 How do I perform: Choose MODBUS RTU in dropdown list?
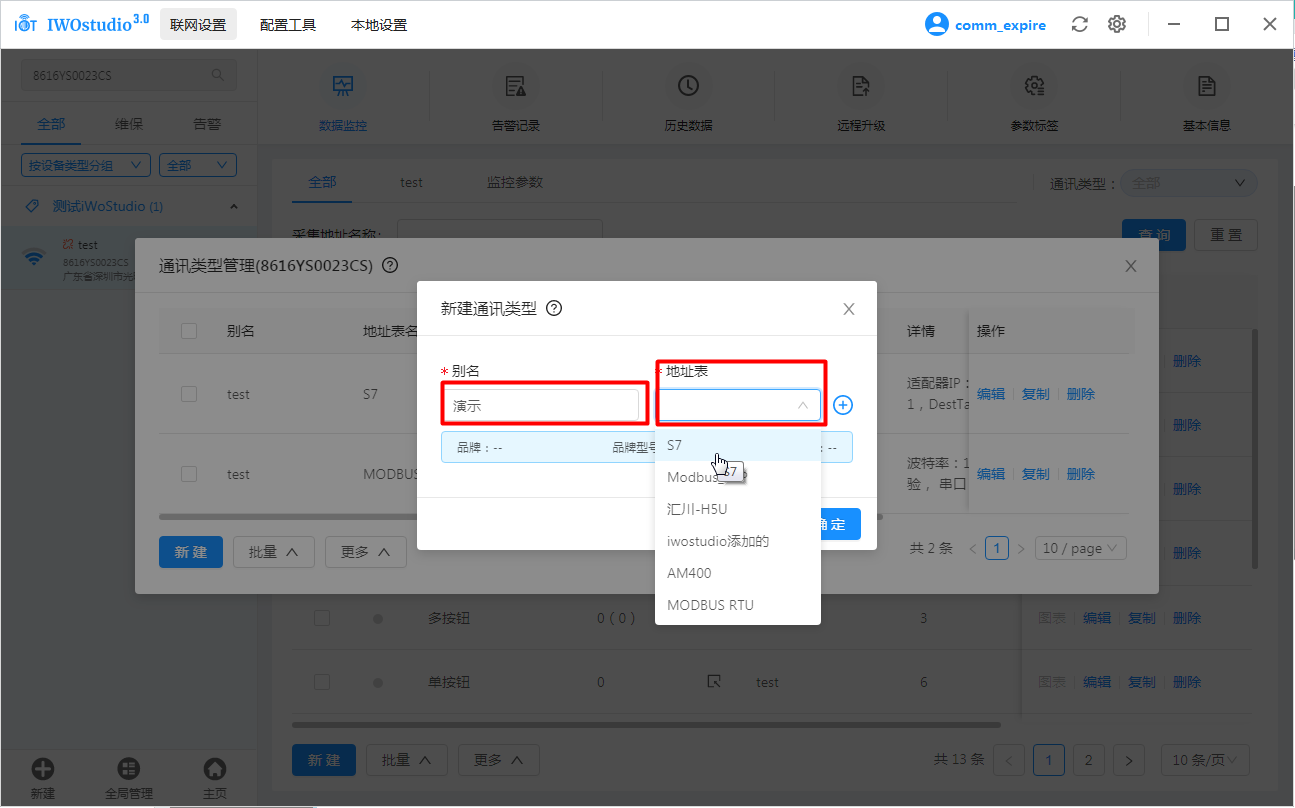[710, 605]
